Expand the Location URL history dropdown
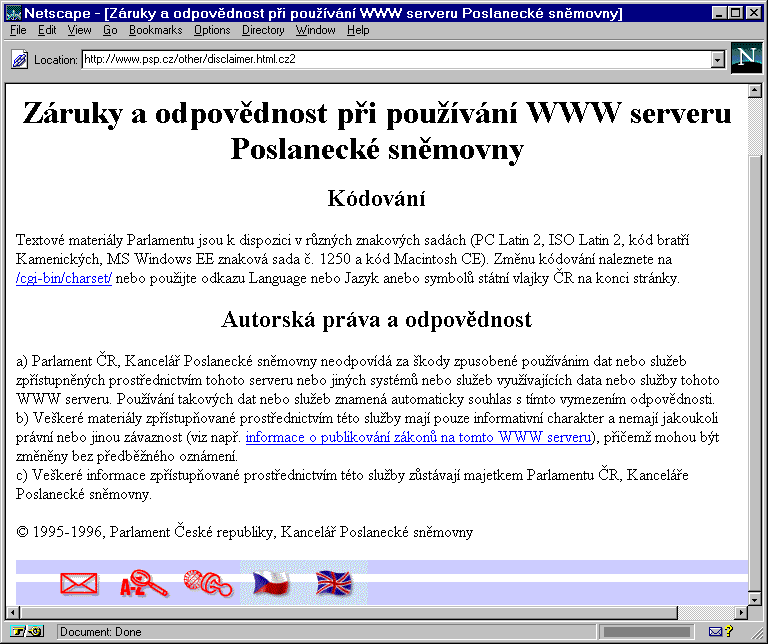The image size is (768, 644). click(718, 60)
